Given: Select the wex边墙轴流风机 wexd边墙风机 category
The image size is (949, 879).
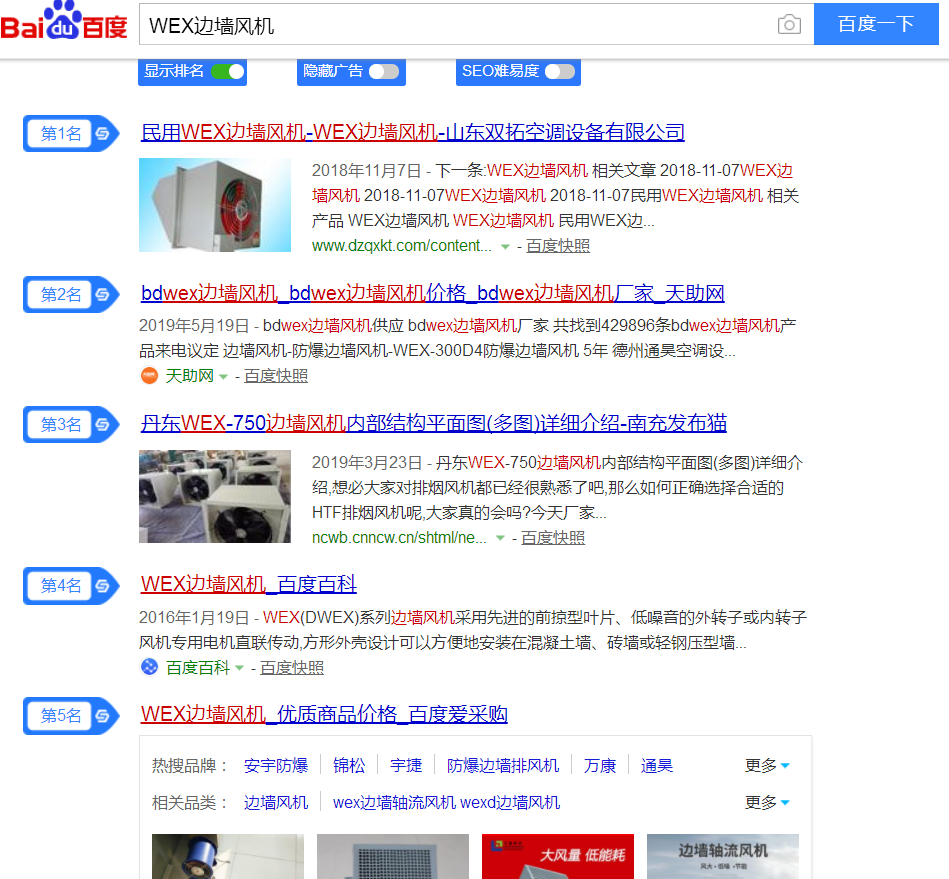Looking at the screenshot, I should tap(447, 803).
